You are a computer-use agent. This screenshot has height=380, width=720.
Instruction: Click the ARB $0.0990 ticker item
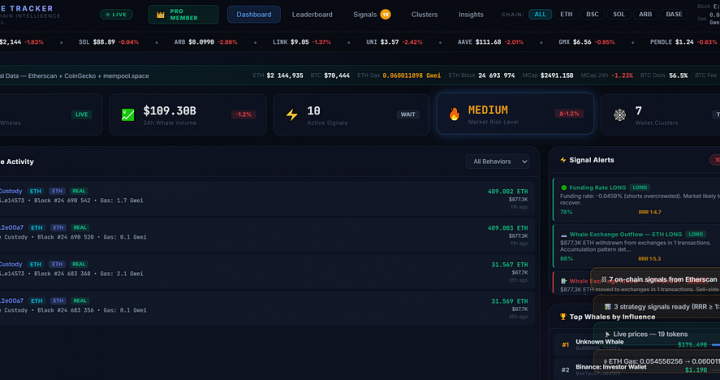pos(206,42)
